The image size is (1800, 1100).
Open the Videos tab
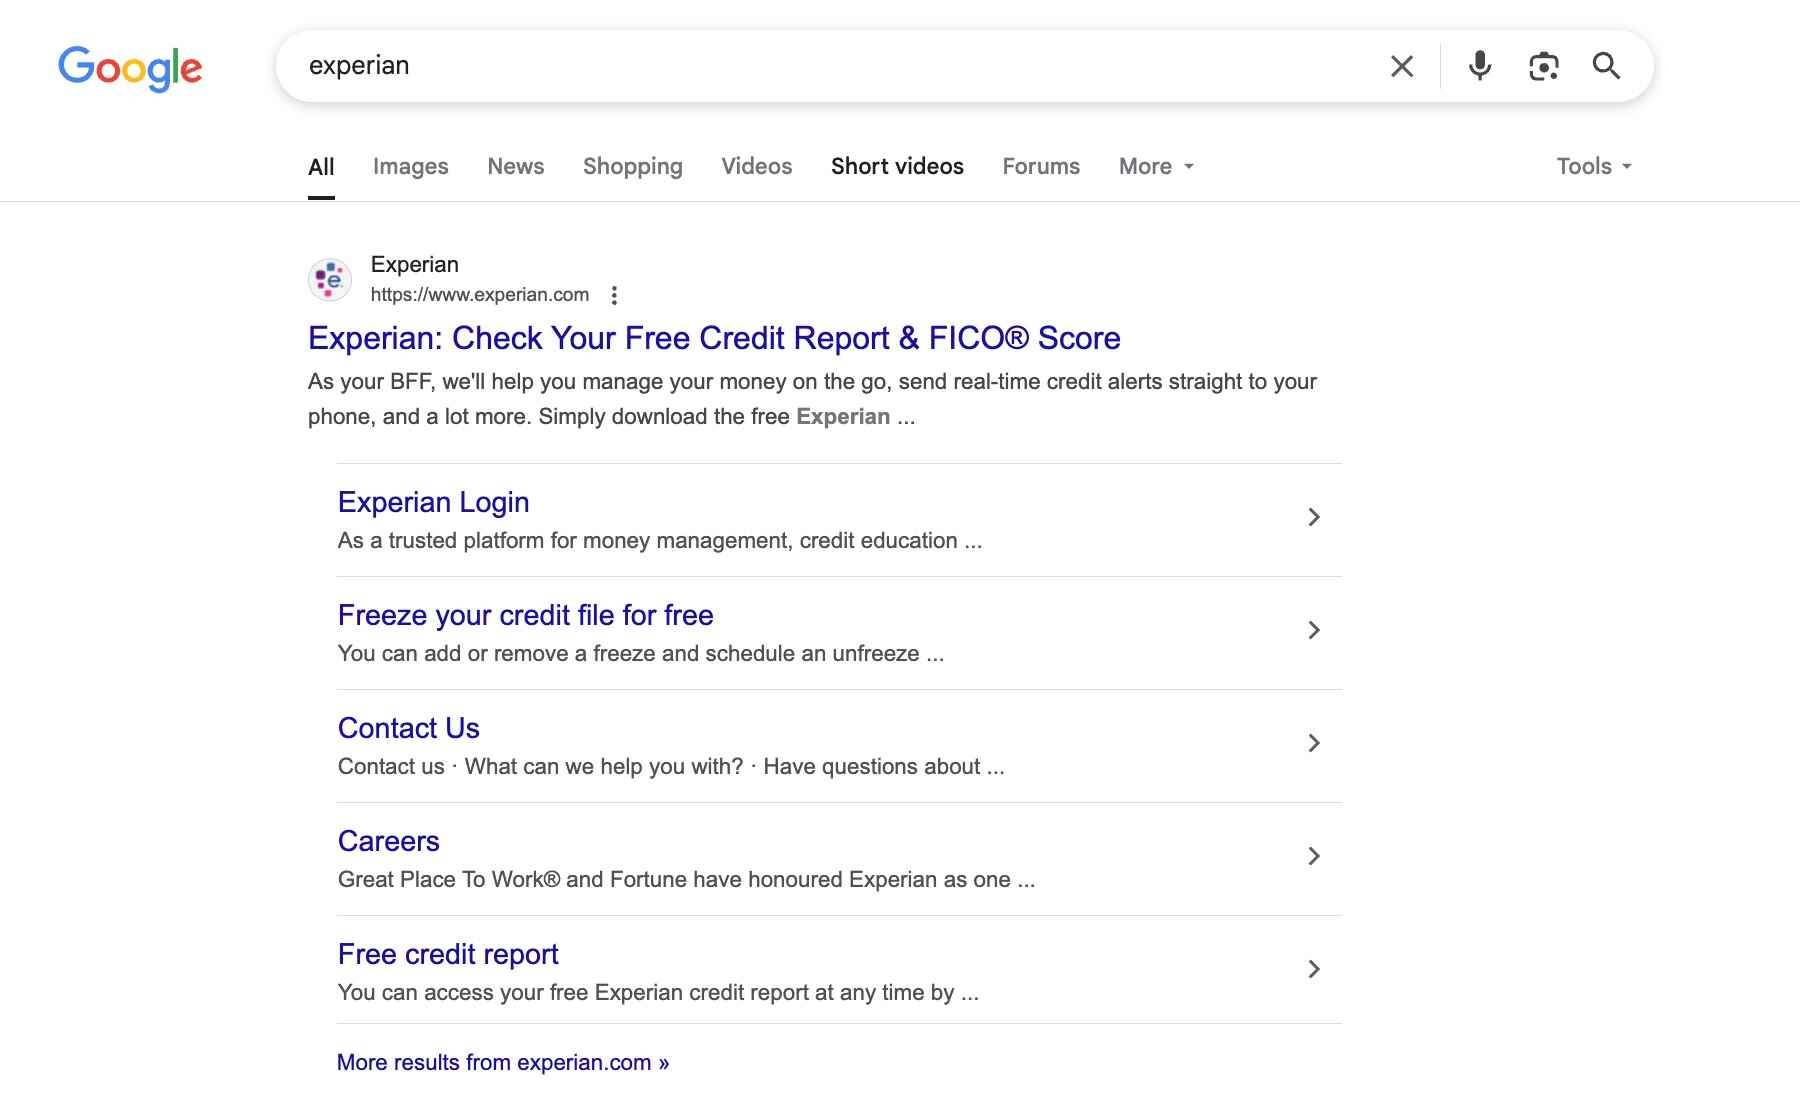[x=757, y=167]
